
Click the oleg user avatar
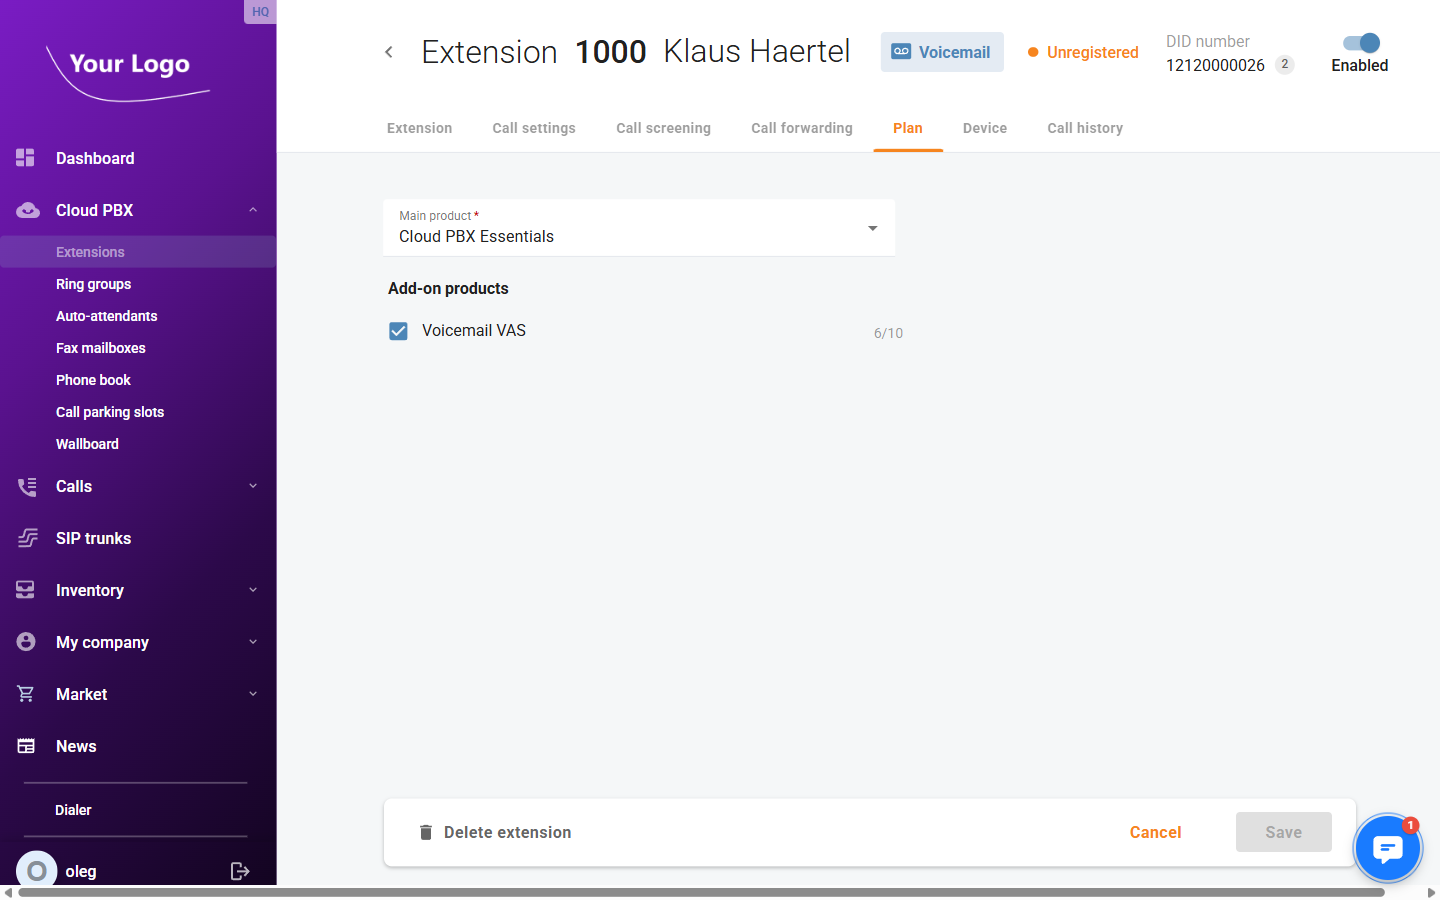[x=37, y=871]
